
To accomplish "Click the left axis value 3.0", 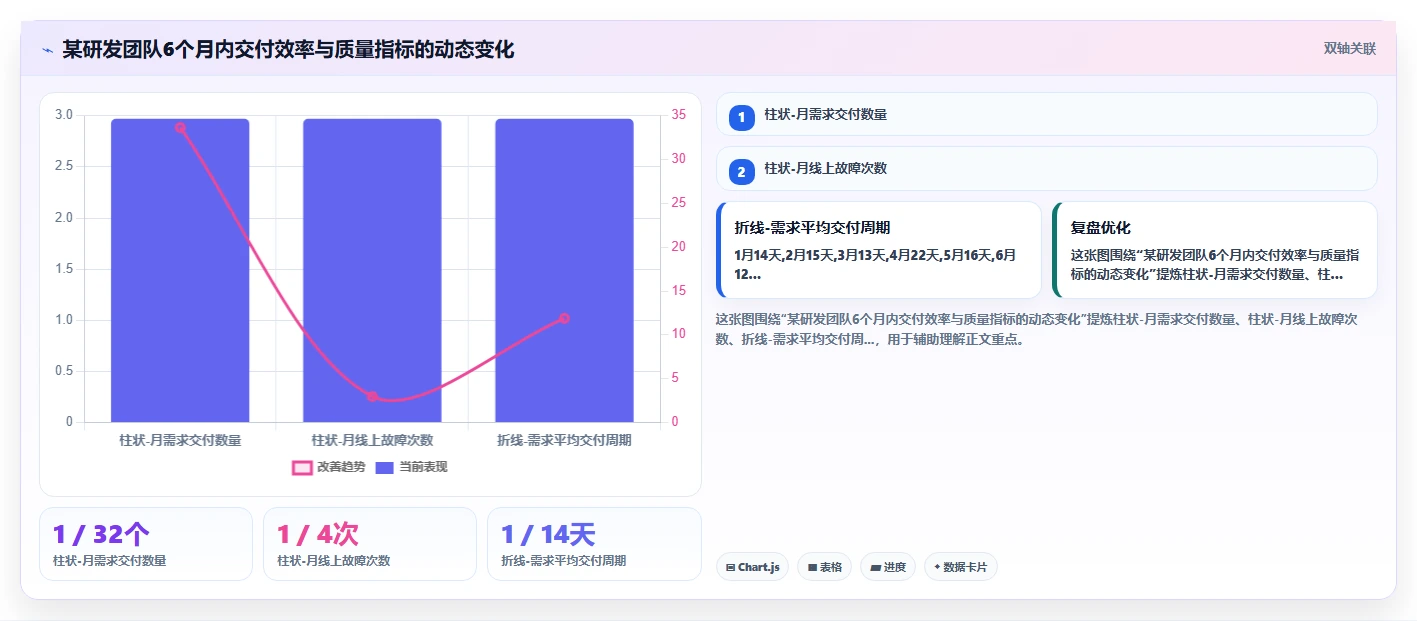I will pos(64,115).
